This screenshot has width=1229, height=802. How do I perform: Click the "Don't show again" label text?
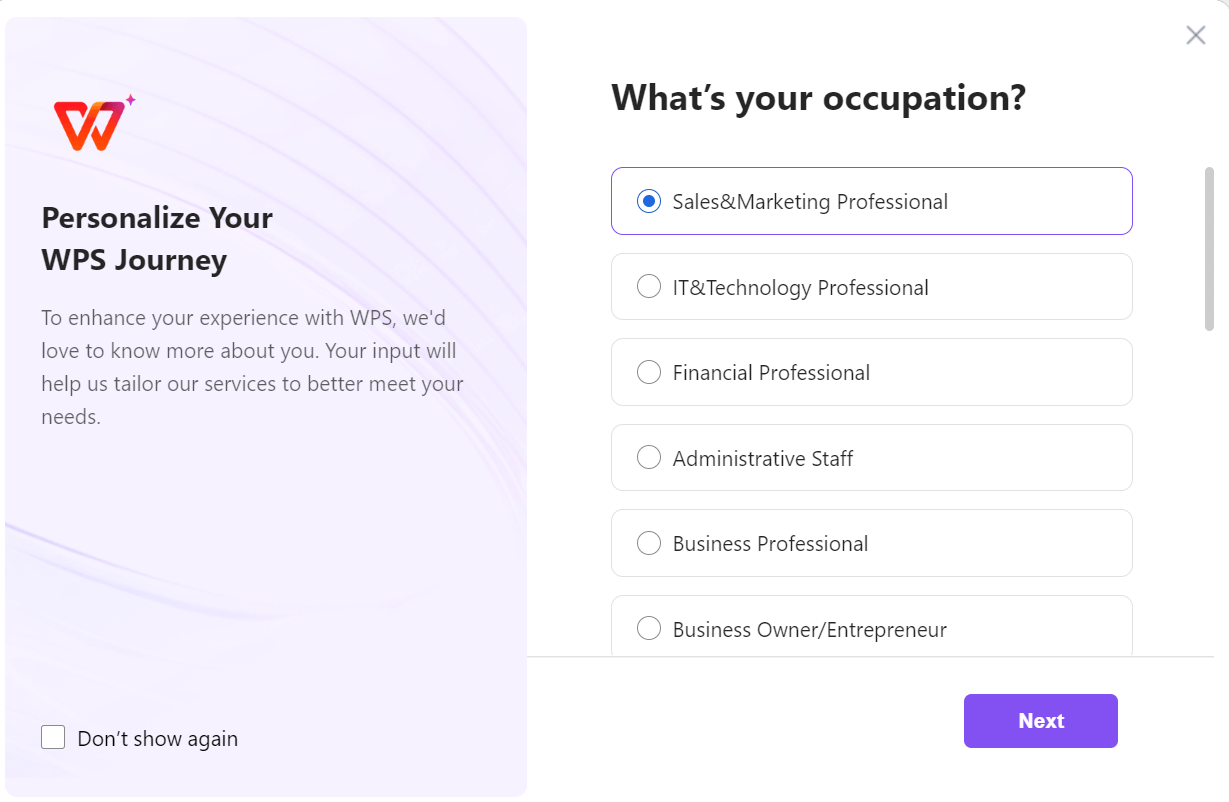(158, 739)
